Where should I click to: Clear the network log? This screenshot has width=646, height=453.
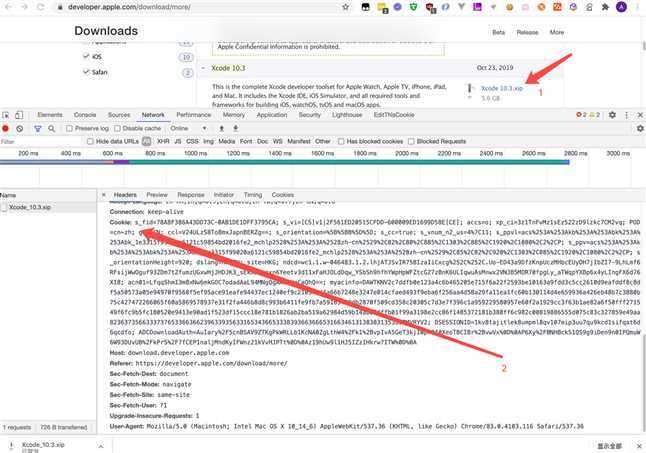[19, 128]
